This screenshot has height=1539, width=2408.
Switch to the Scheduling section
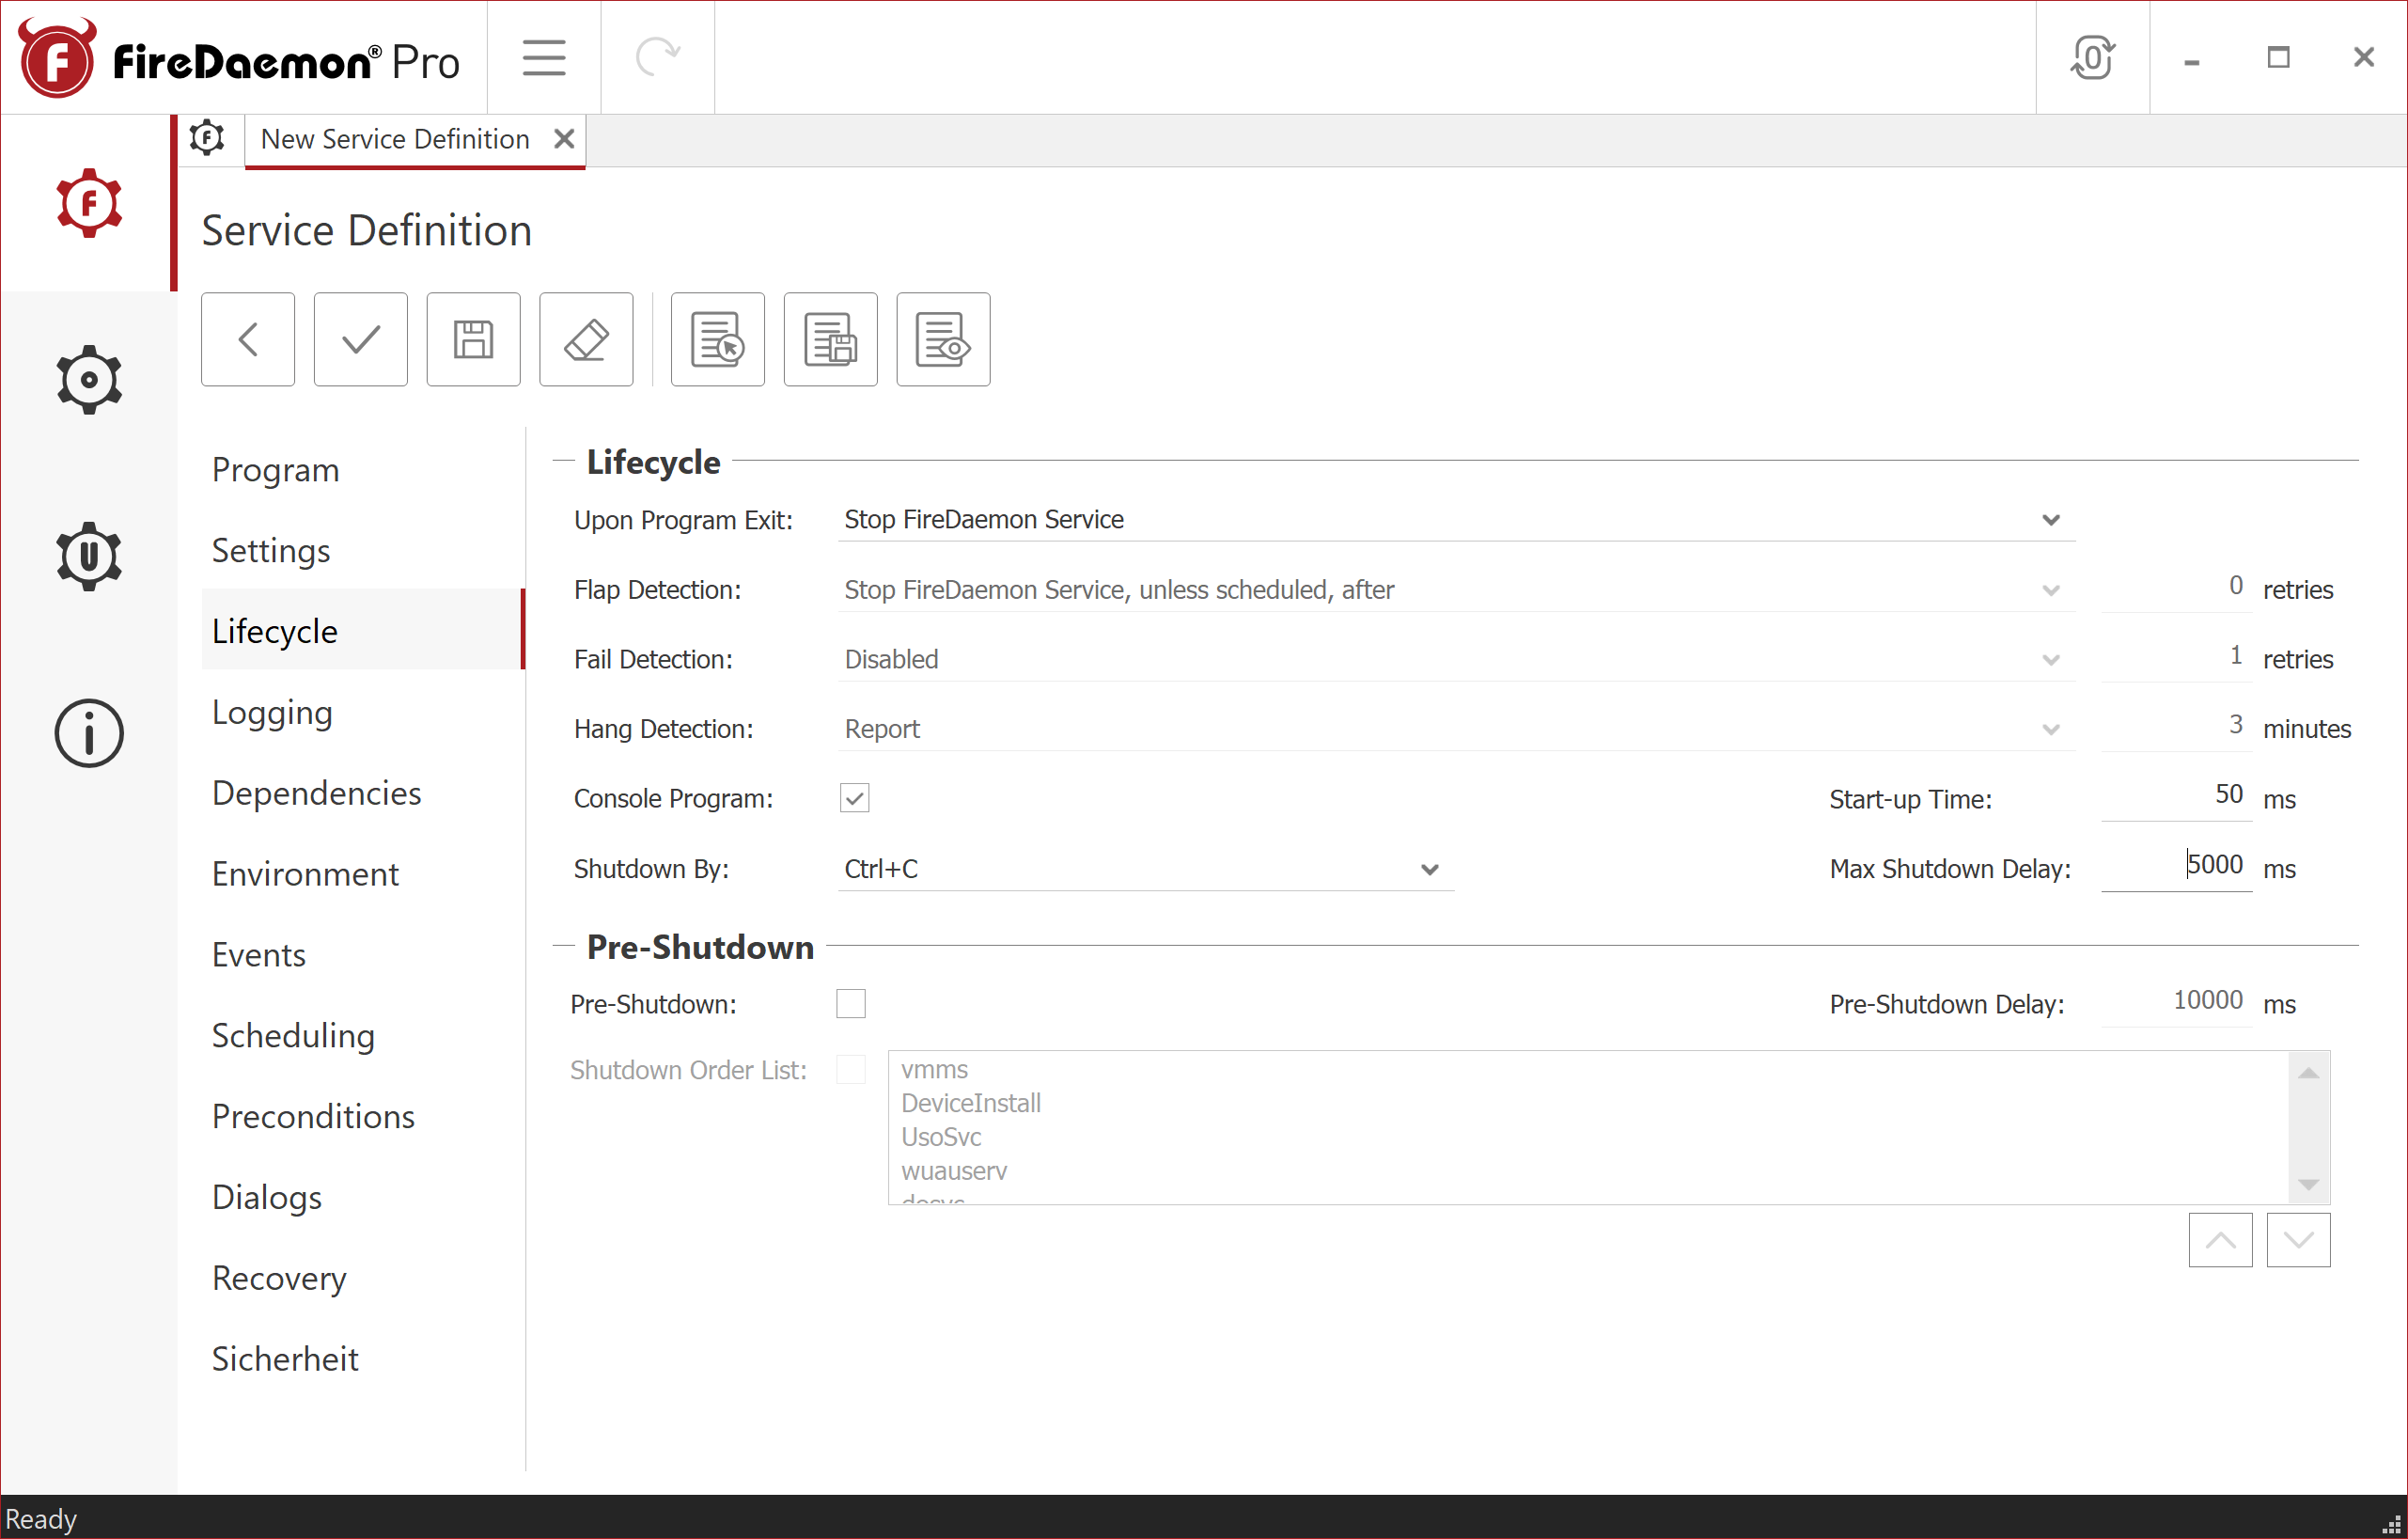[x=292, y=1035]
